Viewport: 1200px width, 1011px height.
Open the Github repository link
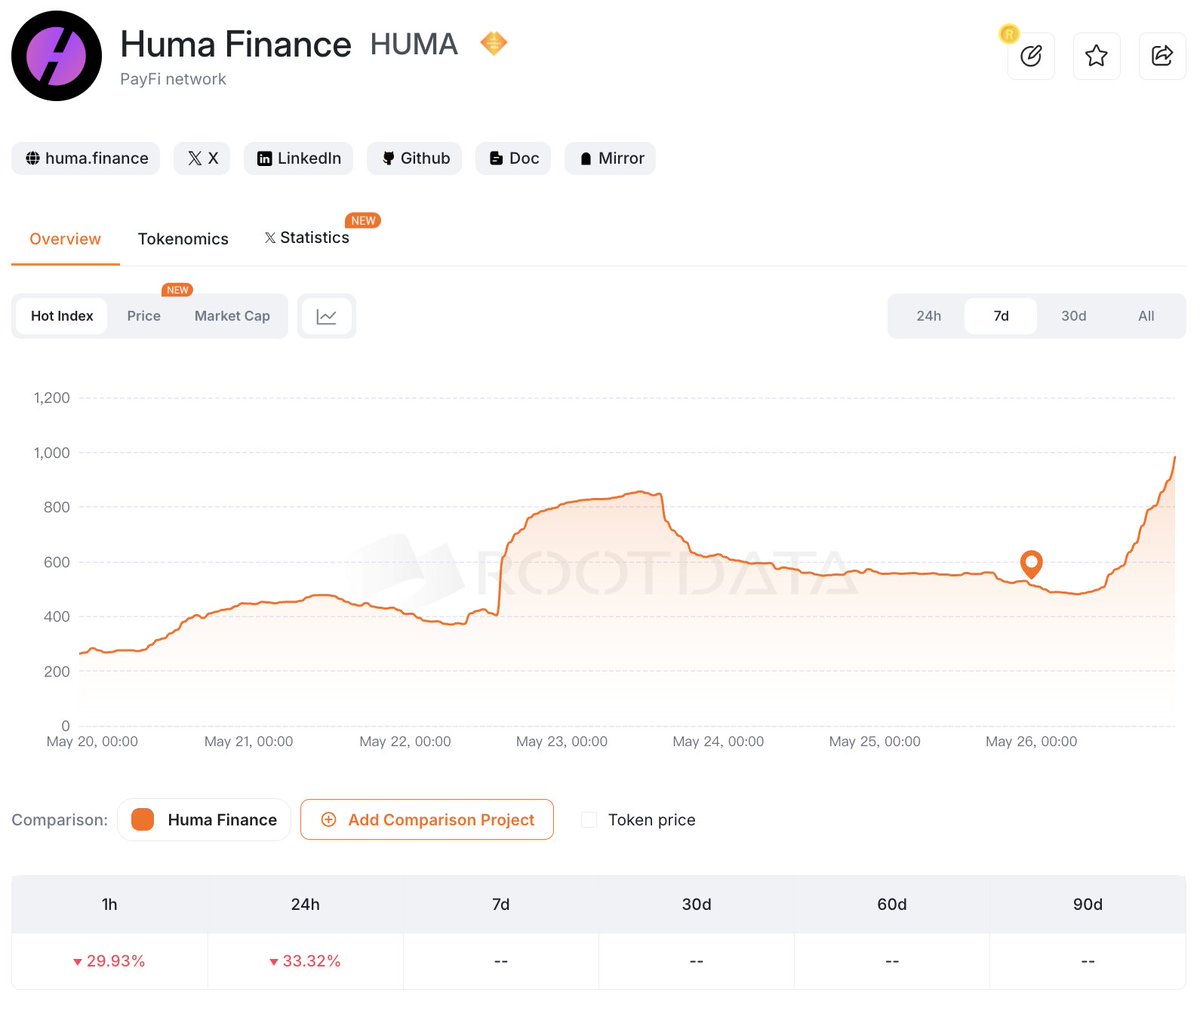pos(415,158)
